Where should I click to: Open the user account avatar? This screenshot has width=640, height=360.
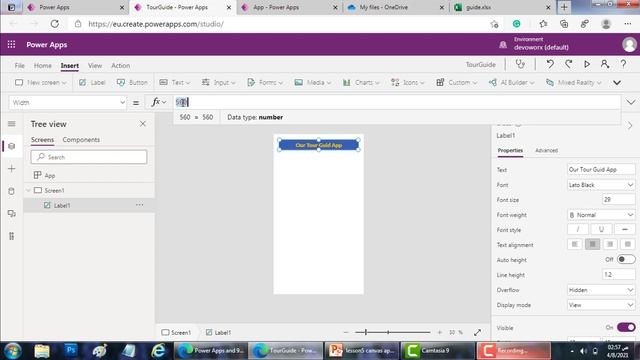tap(629, 44)
